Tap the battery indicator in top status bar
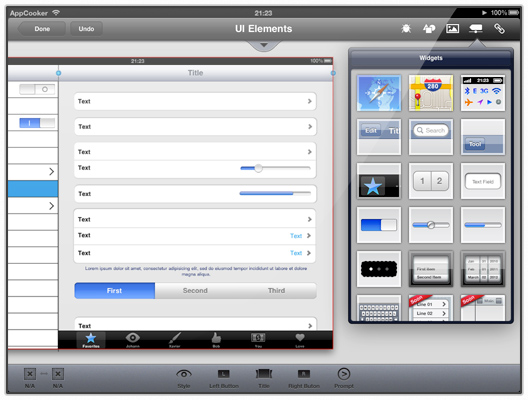The image size is (528, 400). (x=514, y=13)
